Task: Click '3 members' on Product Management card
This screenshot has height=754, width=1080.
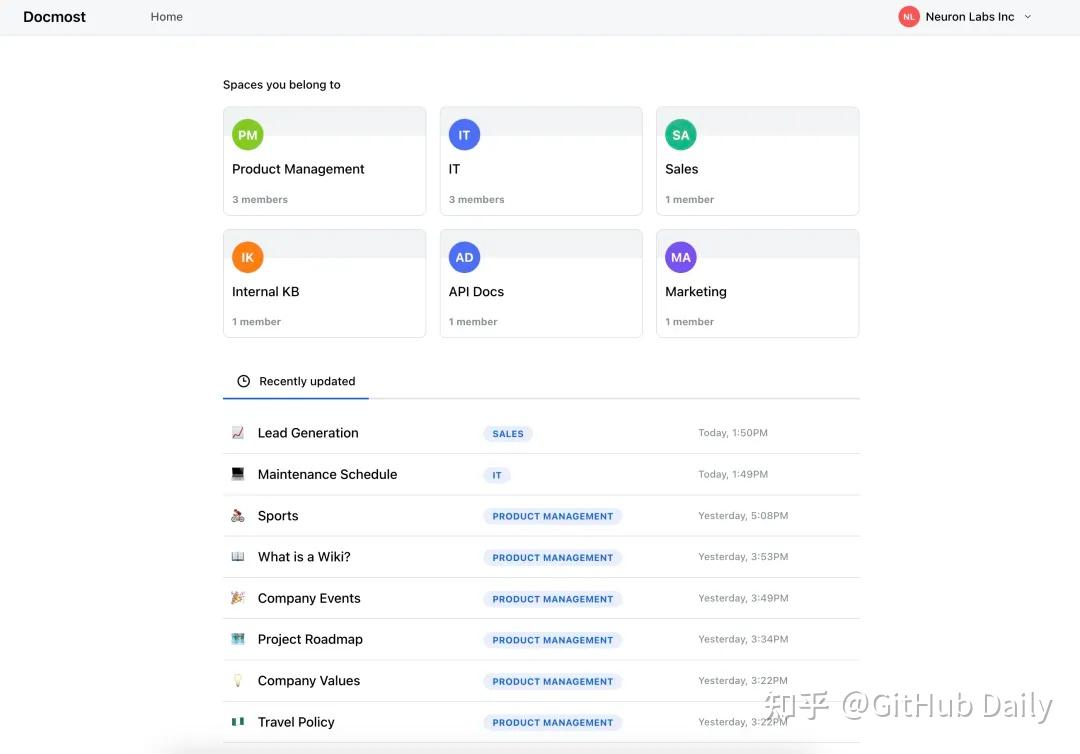Action: (x=260, y=199)
